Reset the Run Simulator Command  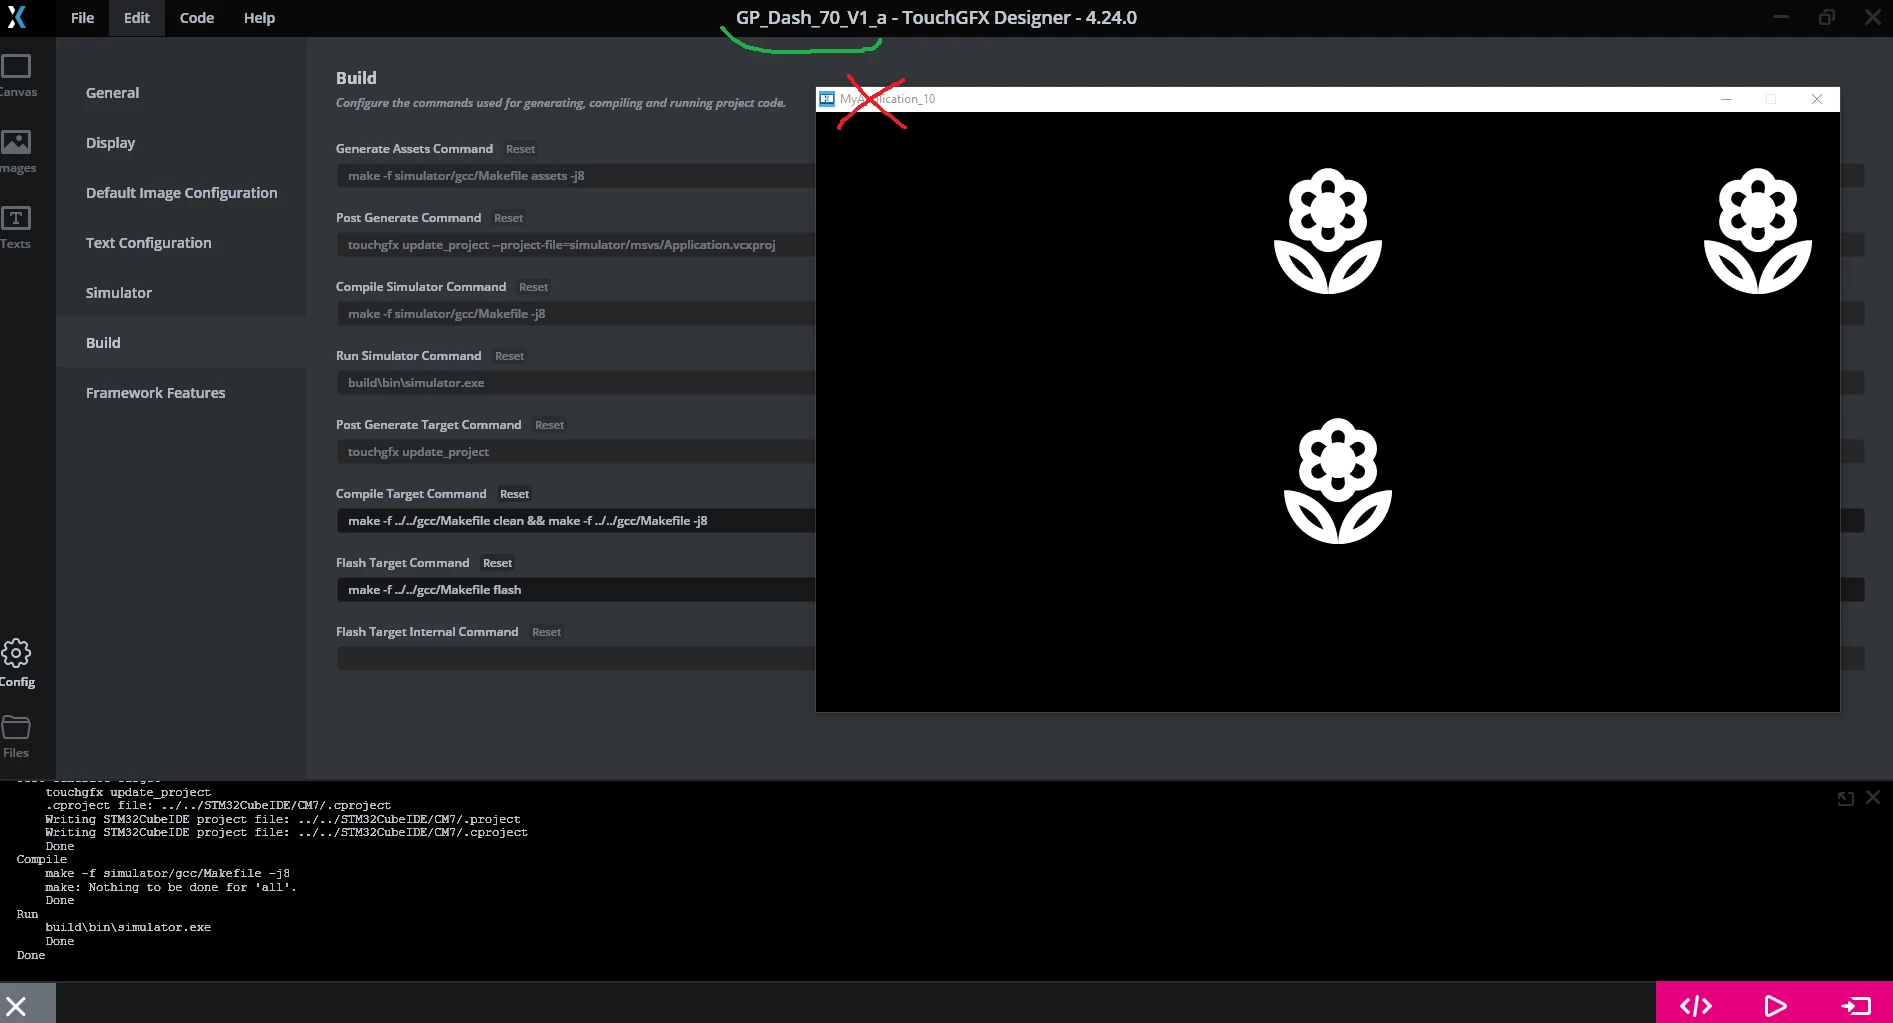pyautogui.click(x=509, y=356)
